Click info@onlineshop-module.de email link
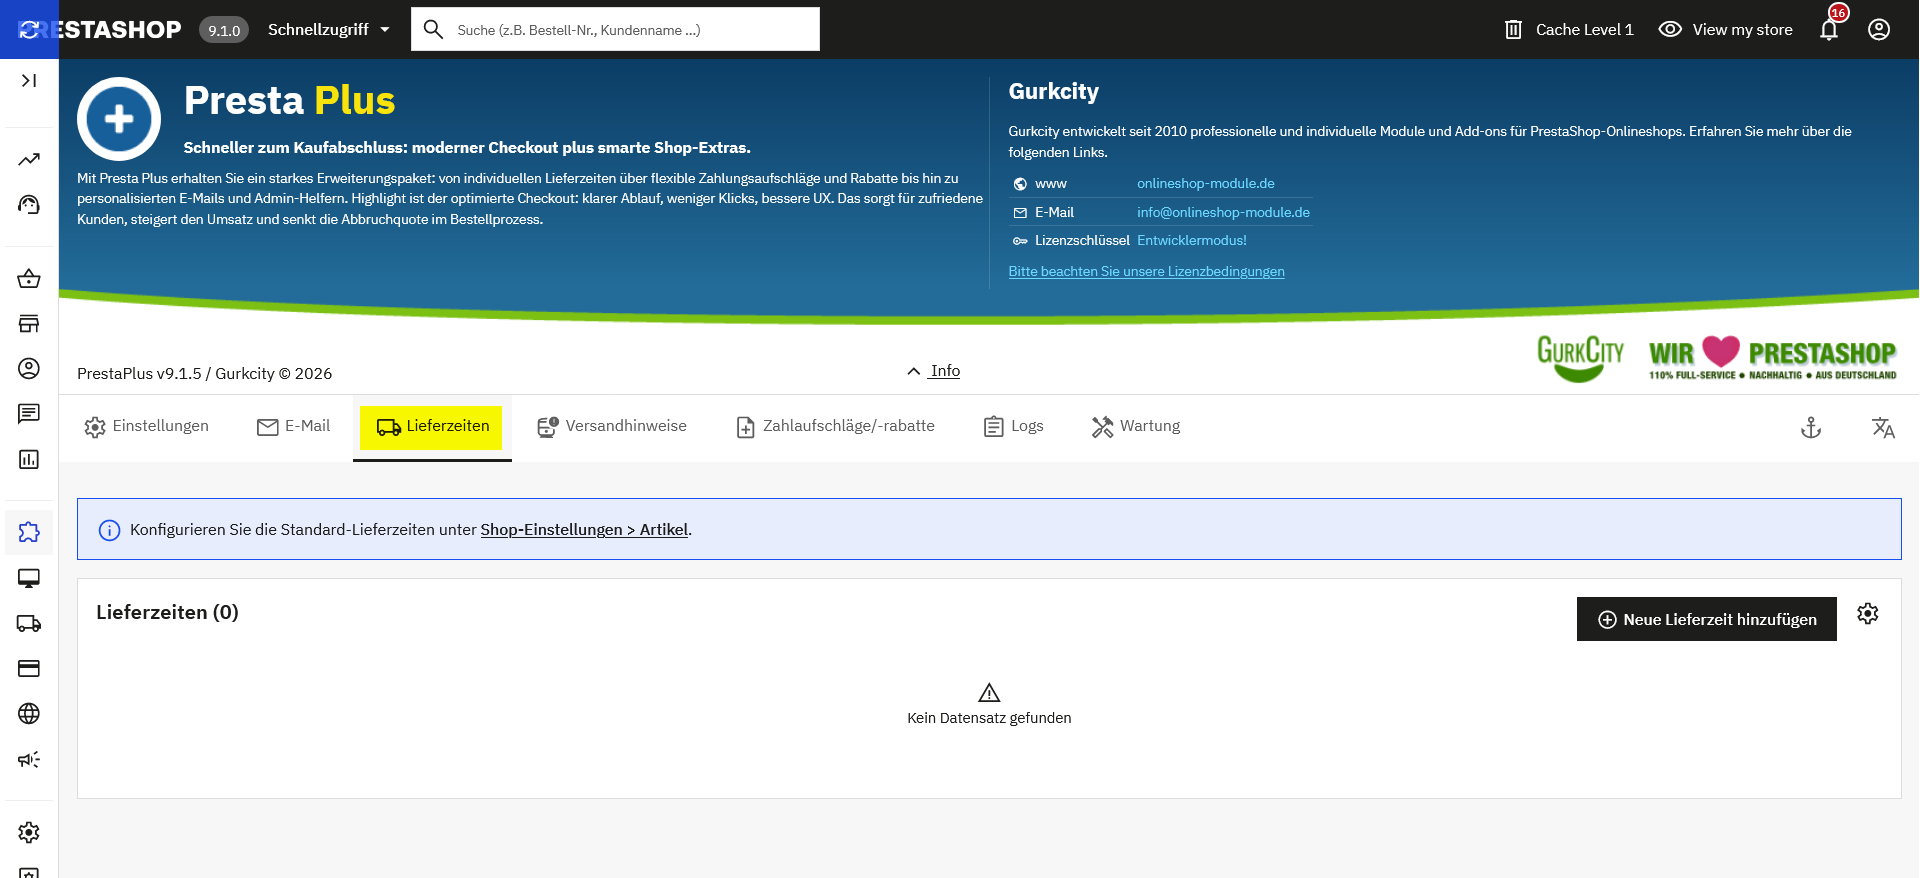Viewport: 1920px width, 878px height. click(1223, 212)
